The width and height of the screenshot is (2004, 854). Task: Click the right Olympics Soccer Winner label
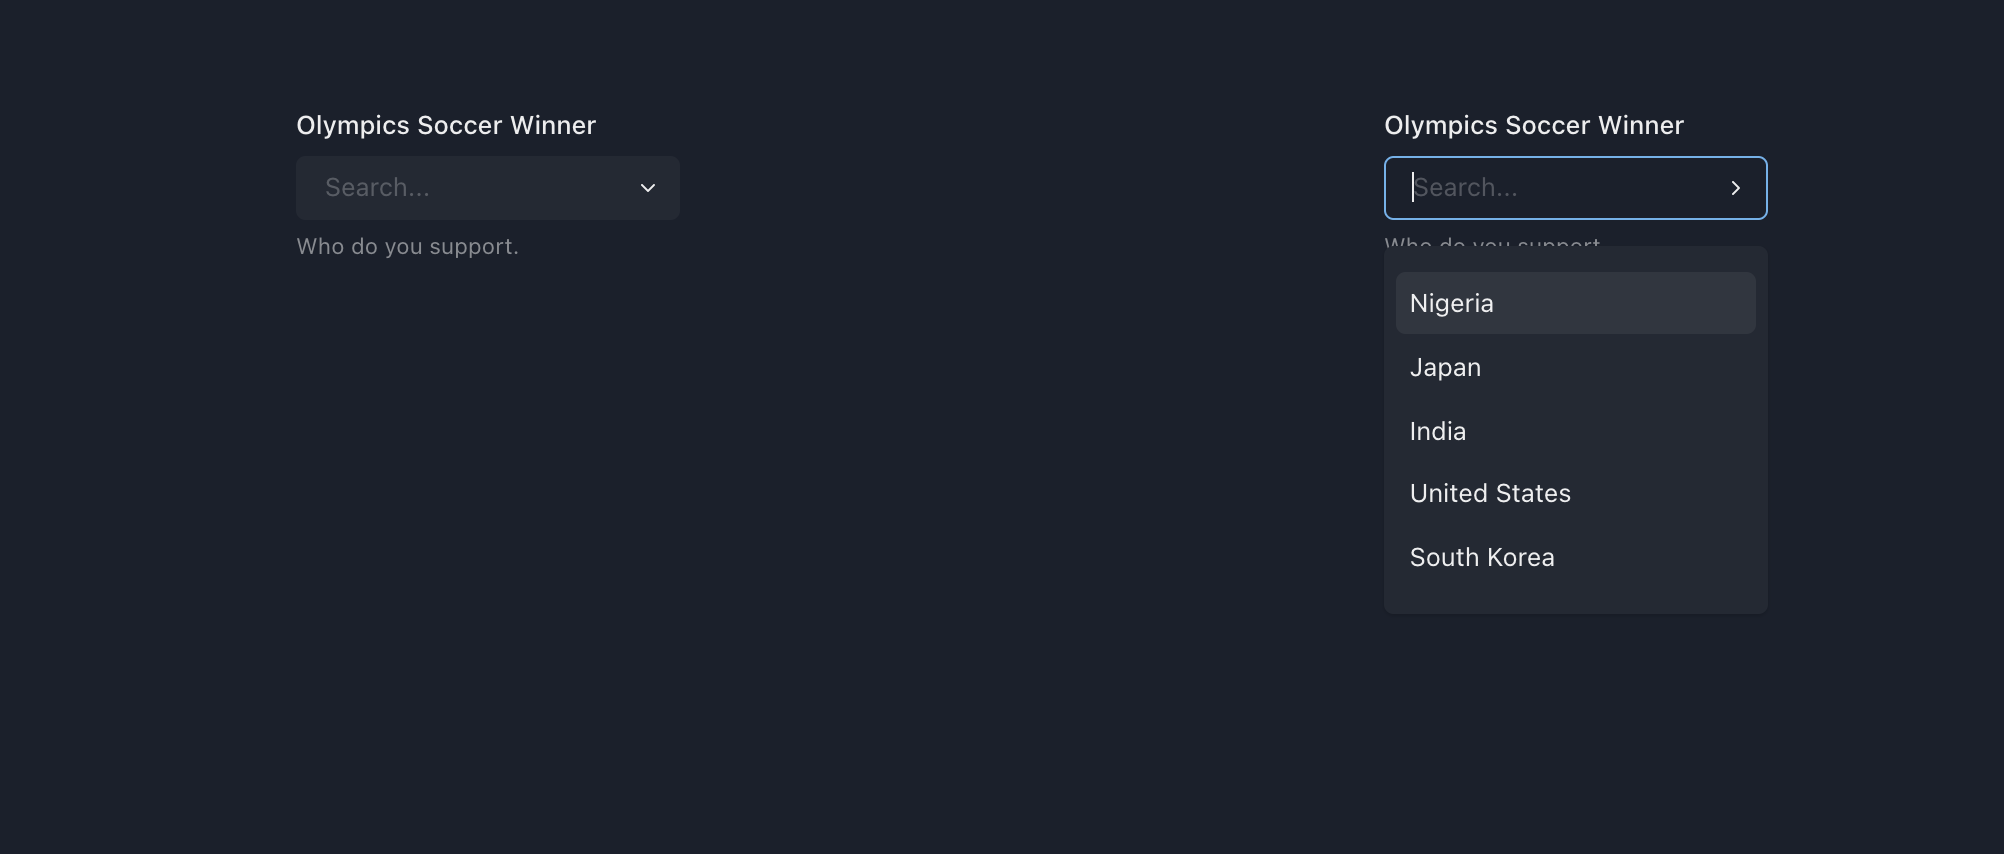[1533, 125]
